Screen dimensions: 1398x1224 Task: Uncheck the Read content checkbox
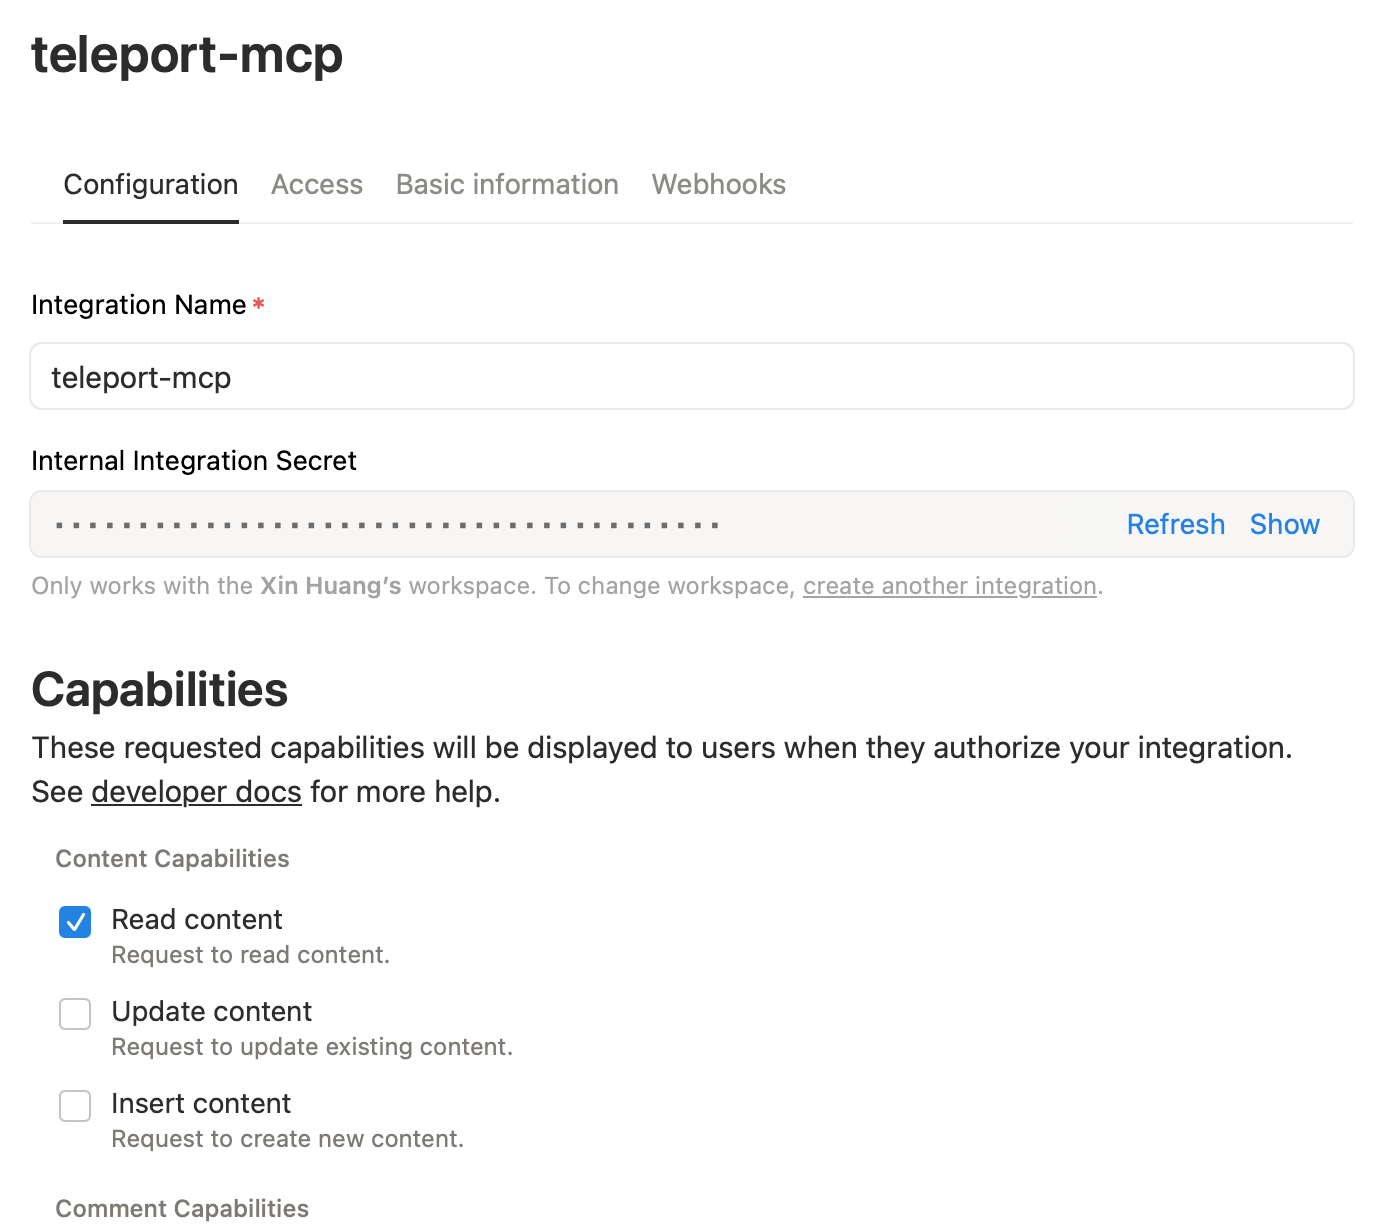[75, 922]
